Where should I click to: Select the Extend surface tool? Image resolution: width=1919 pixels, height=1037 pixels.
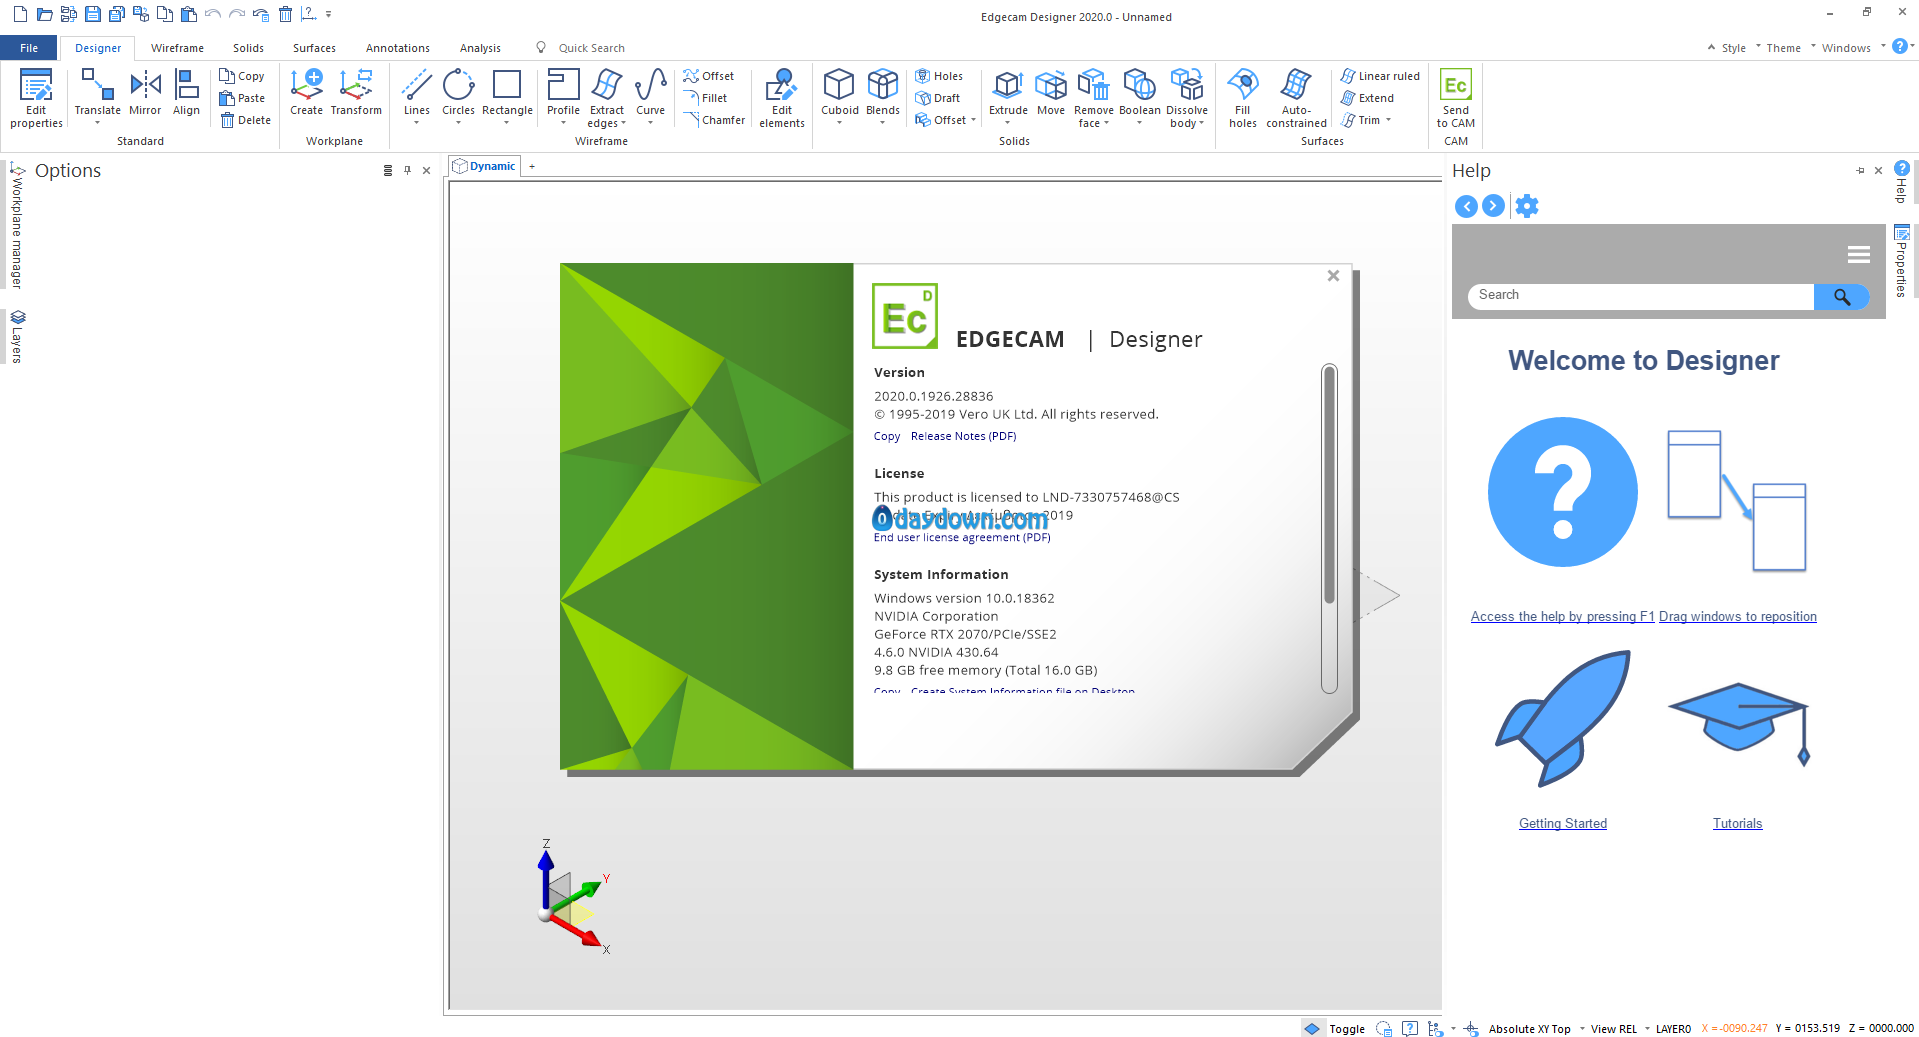click(x=1367, y=98)
